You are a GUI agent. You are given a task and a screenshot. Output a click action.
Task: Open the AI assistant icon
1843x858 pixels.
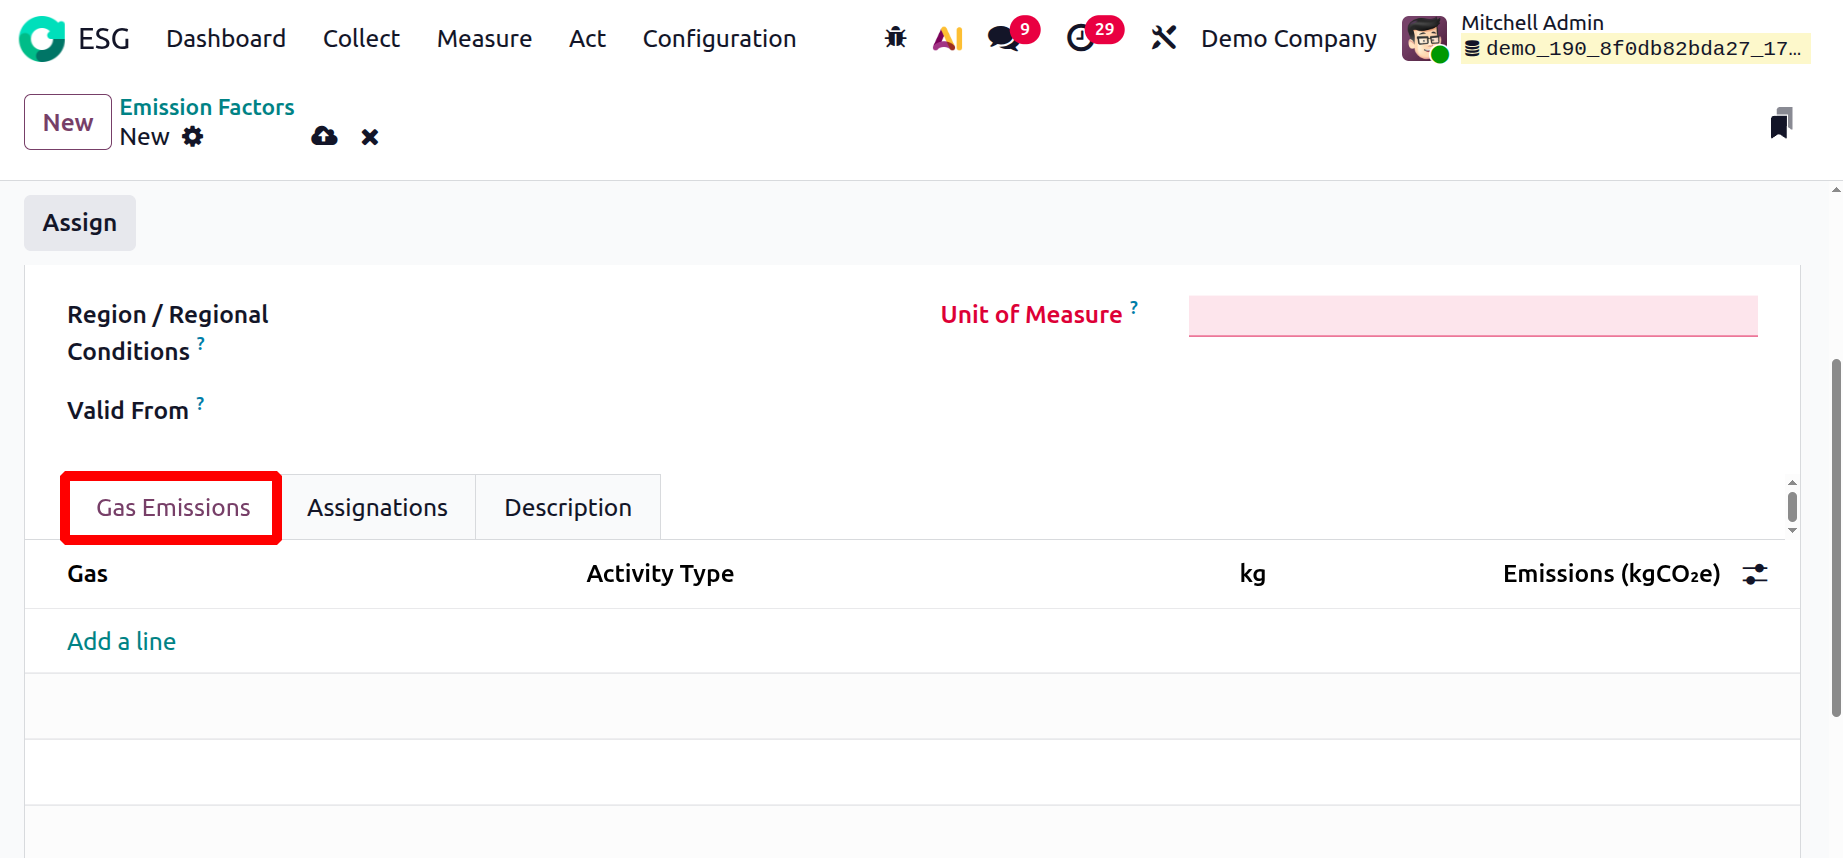point(947,38)
